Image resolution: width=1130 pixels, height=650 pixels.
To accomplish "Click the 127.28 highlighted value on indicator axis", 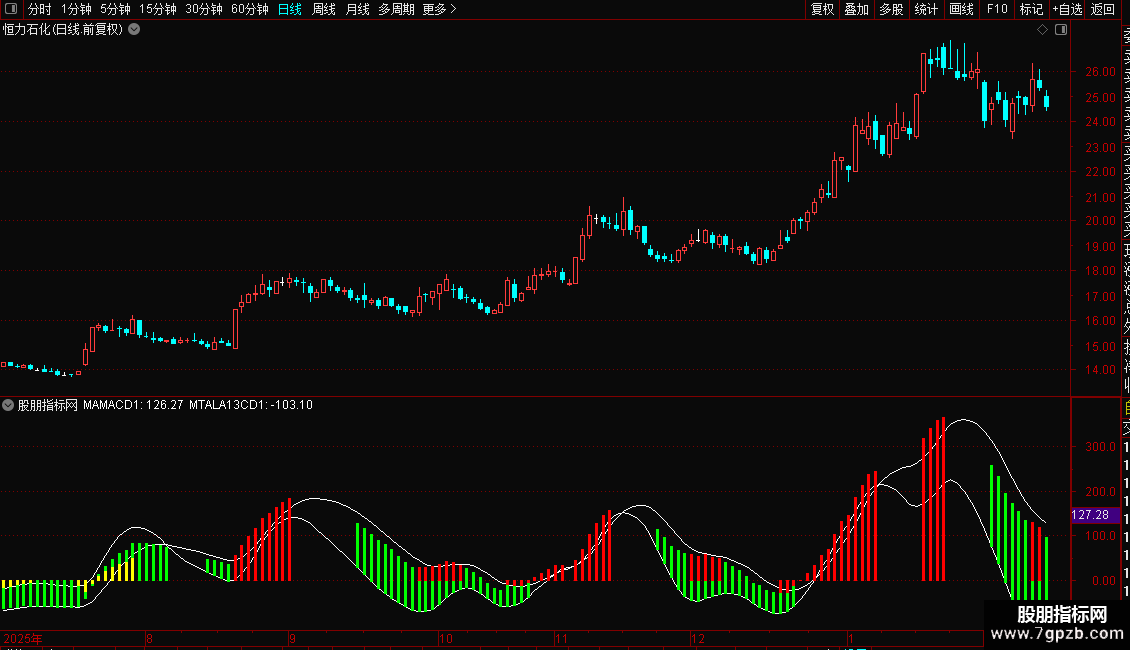I will click(x=1095, y=515).
